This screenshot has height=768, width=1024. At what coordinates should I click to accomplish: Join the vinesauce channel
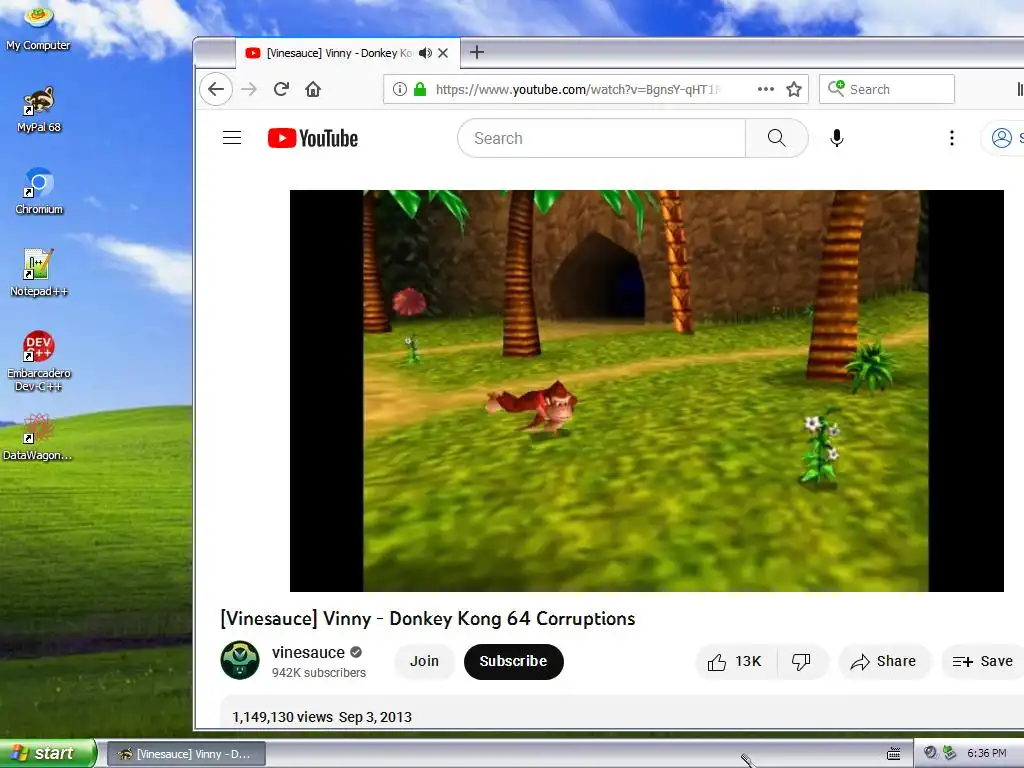click(424, 661)
